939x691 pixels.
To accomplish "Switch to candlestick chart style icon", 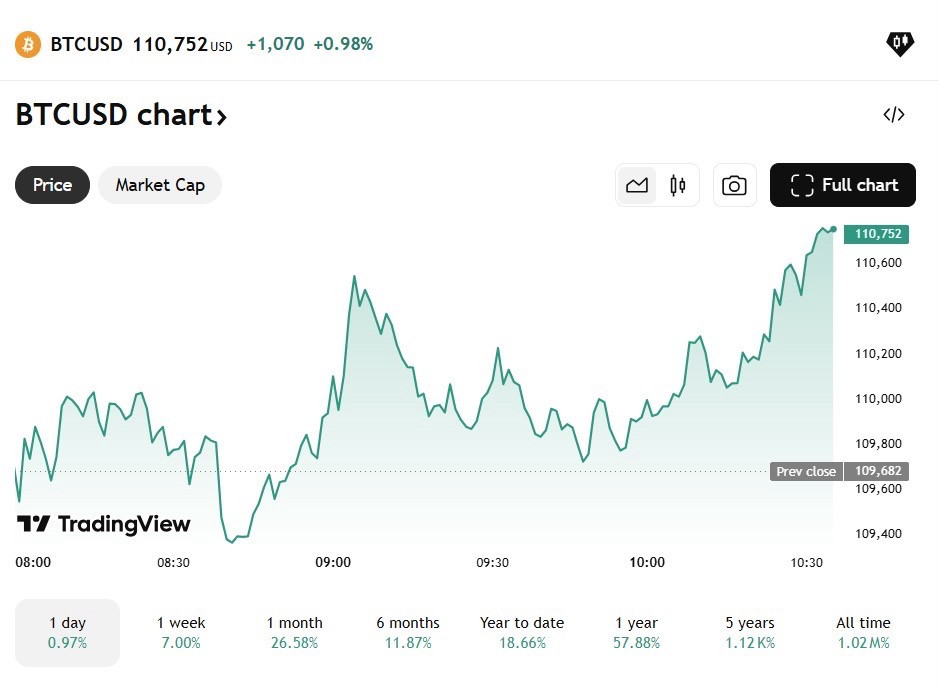I will pyautogui.click(x=678, y=185).
